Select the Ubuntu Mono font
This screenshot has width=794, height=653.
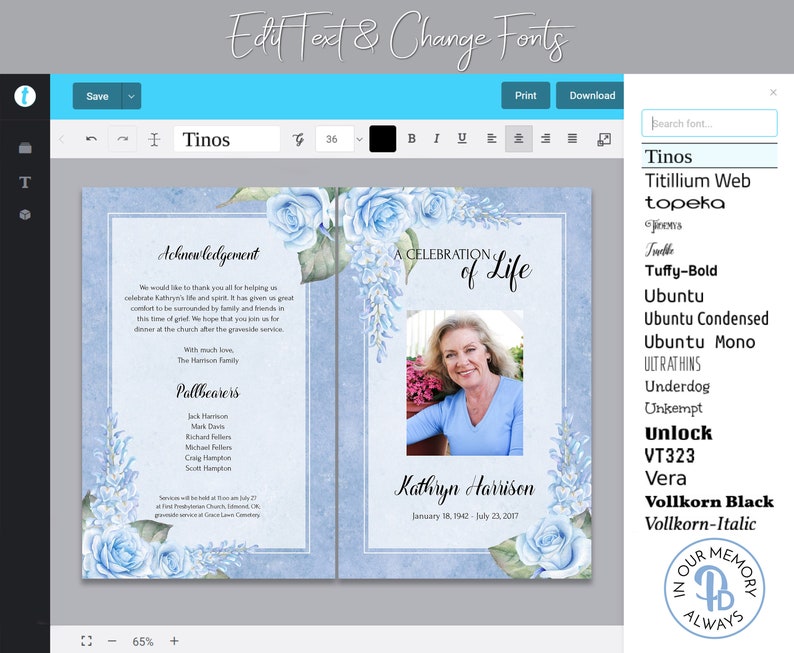pos(700,342)
